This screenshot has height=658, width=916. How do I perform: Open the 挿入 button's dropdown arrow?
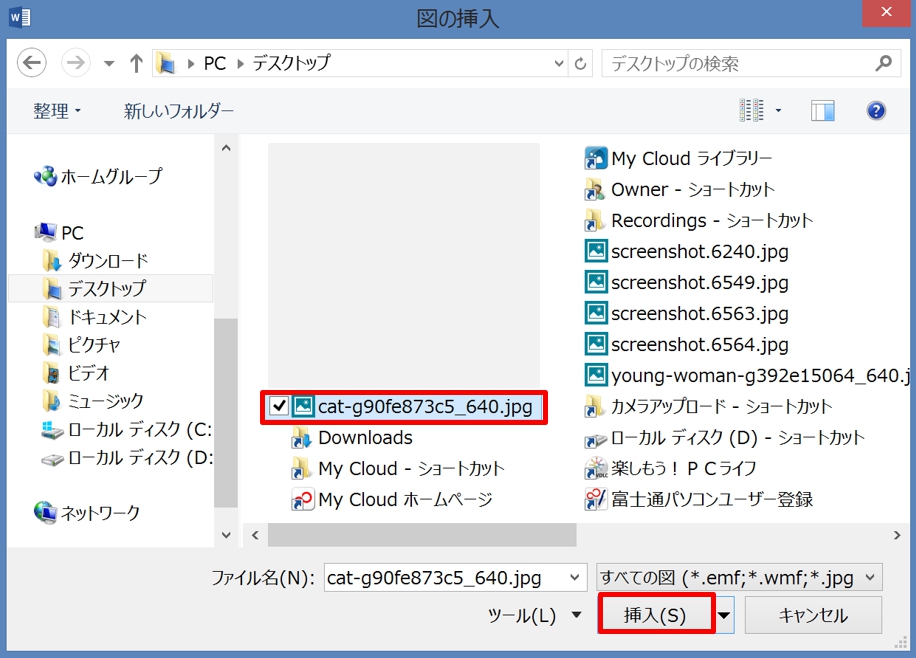[x=724, y=615]
